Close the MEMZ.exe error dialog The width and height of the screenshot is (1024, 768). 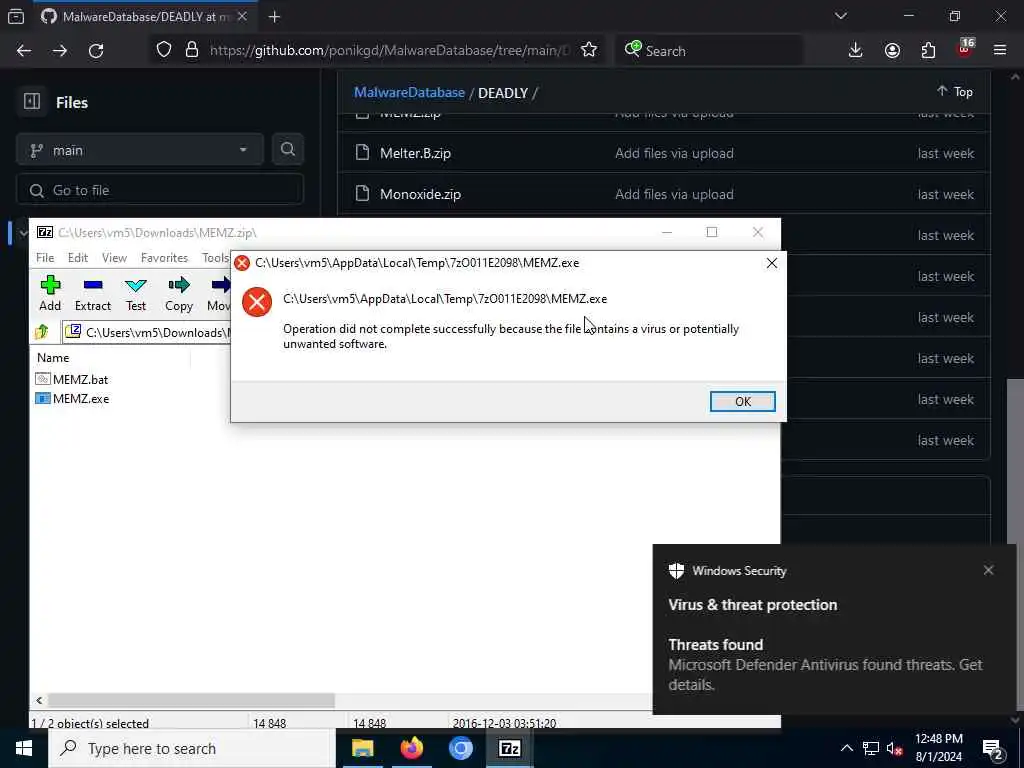[771, 263]
